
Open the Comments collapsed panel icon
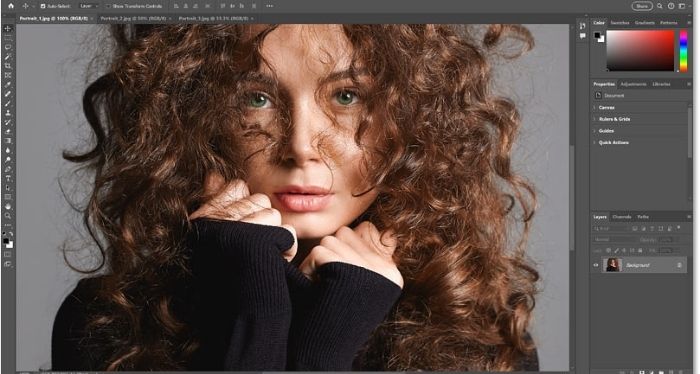pyautogui.click(x=582, y=36)
